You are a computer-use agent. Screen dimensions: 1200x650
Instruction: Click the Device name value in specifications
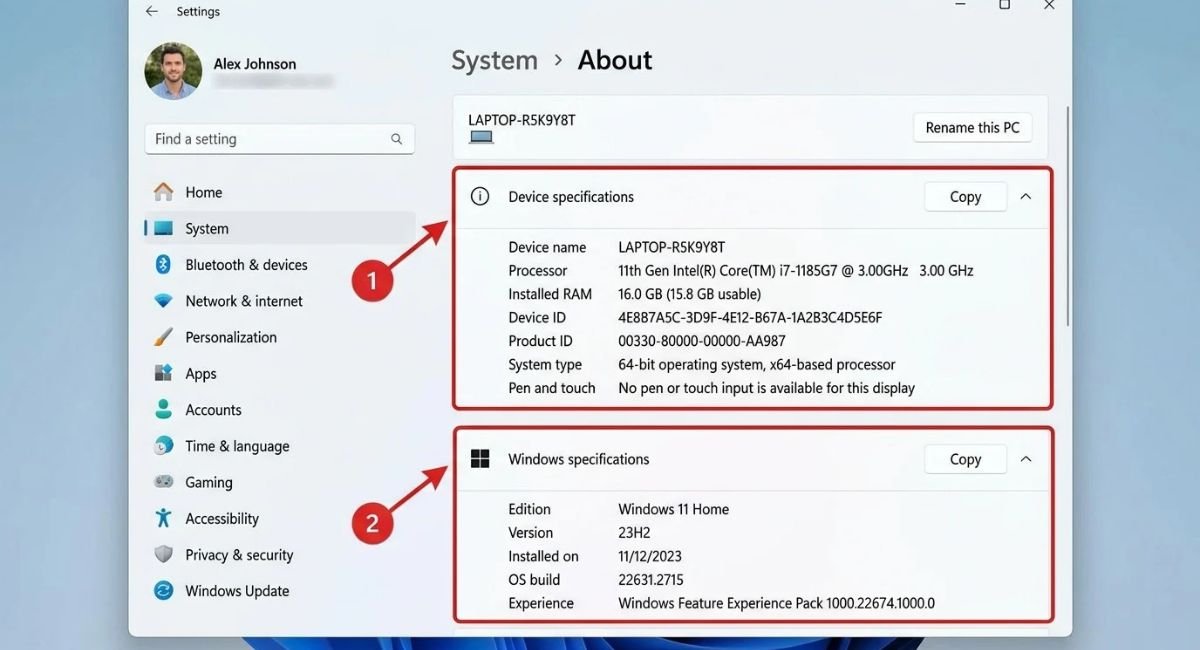pos(672,247)
